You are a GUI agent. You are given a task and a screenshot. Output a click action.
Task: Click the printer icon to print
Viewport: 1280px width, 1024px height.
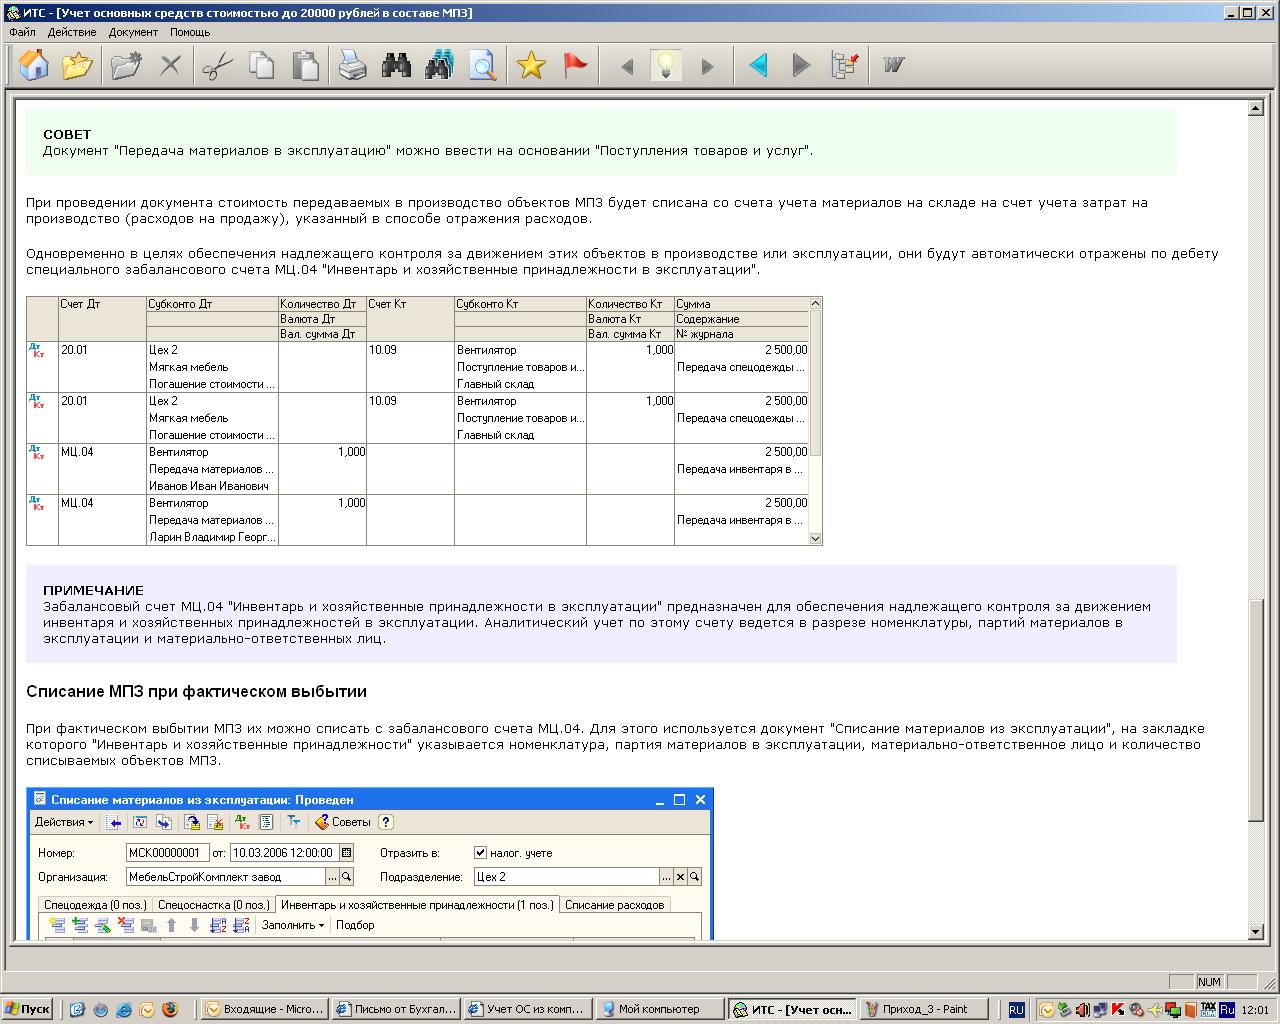point(352,66)
